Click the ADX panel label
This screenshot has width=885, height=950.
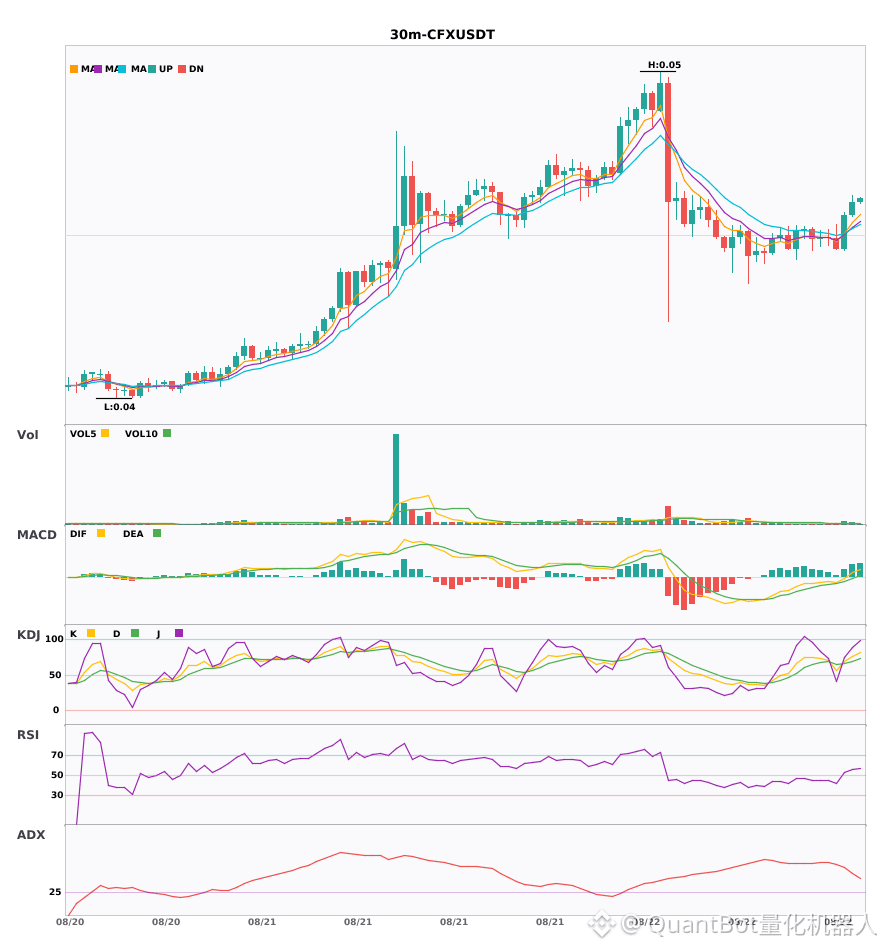coord(31,835)
